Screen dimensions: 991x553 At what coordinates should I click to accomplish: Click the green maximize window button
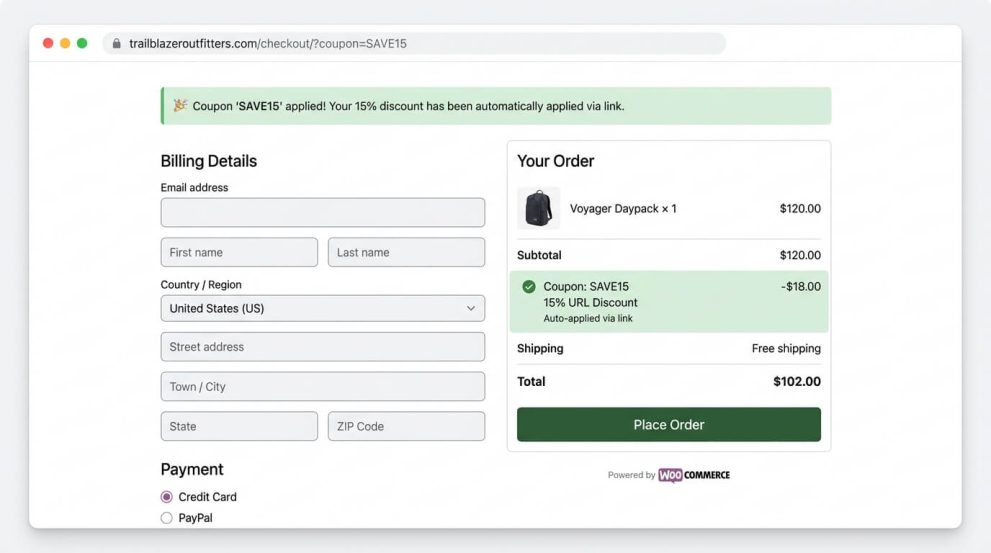pos(82,43)
